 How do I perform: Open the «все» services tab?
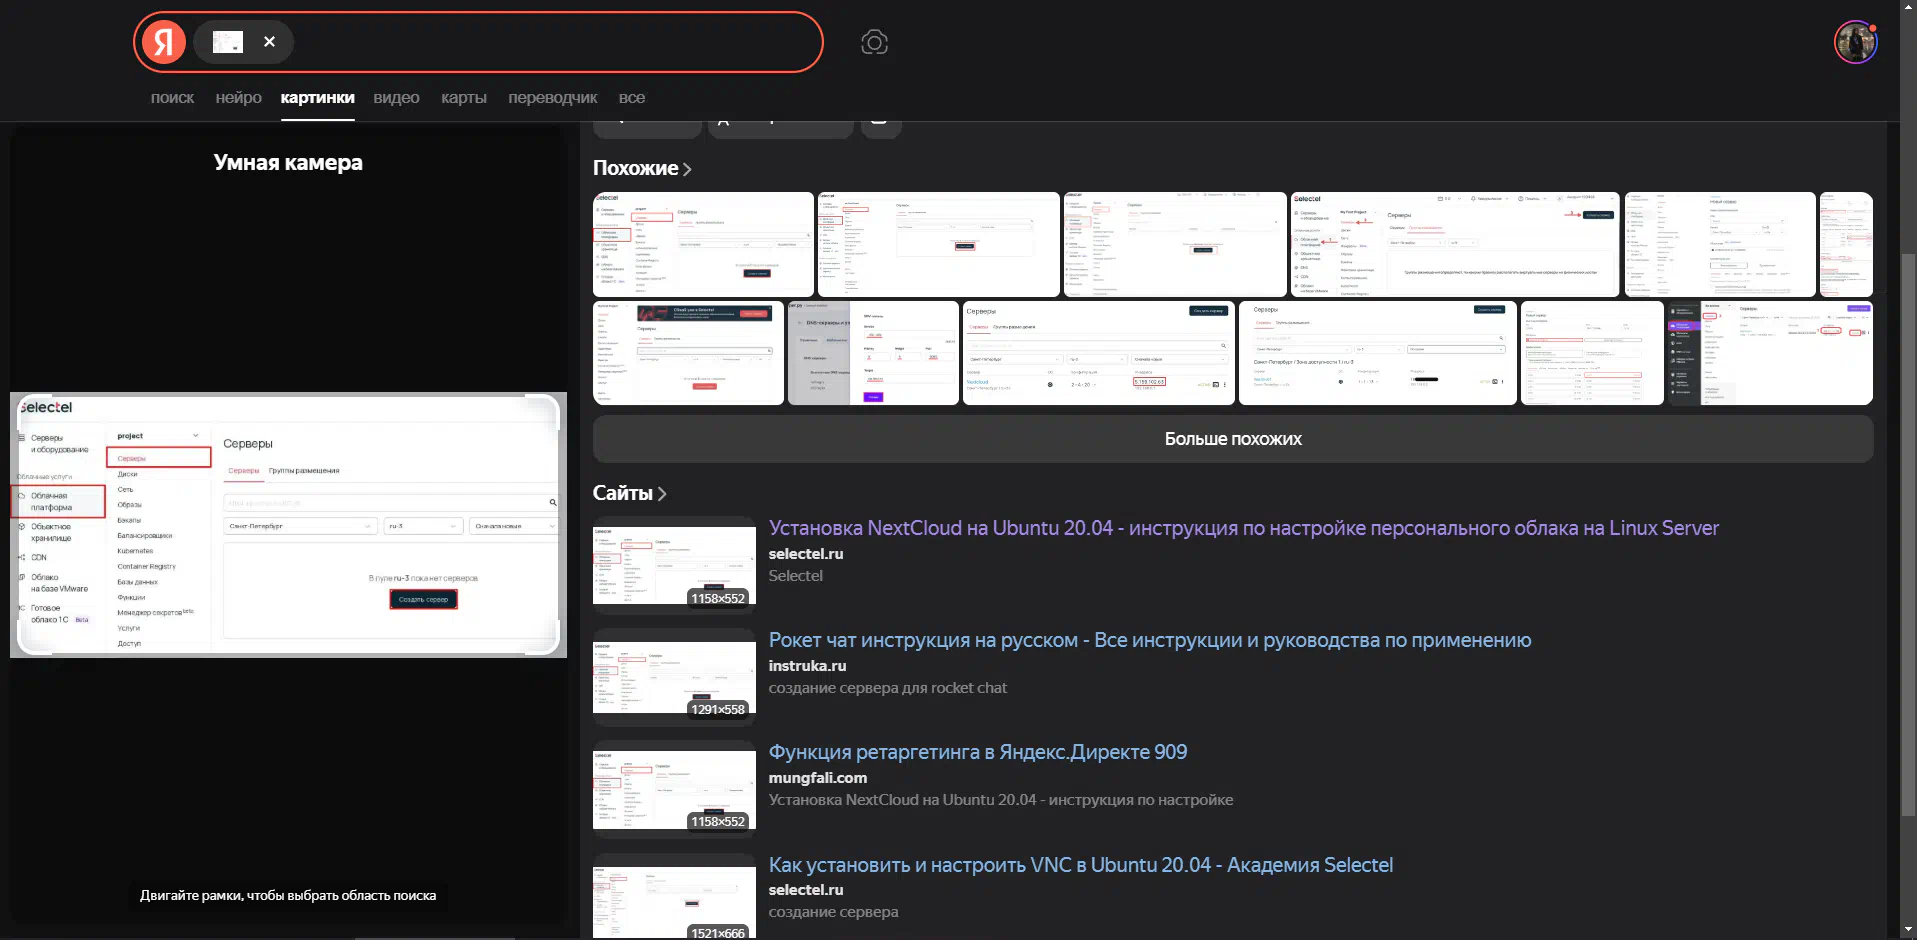point(631,98)
